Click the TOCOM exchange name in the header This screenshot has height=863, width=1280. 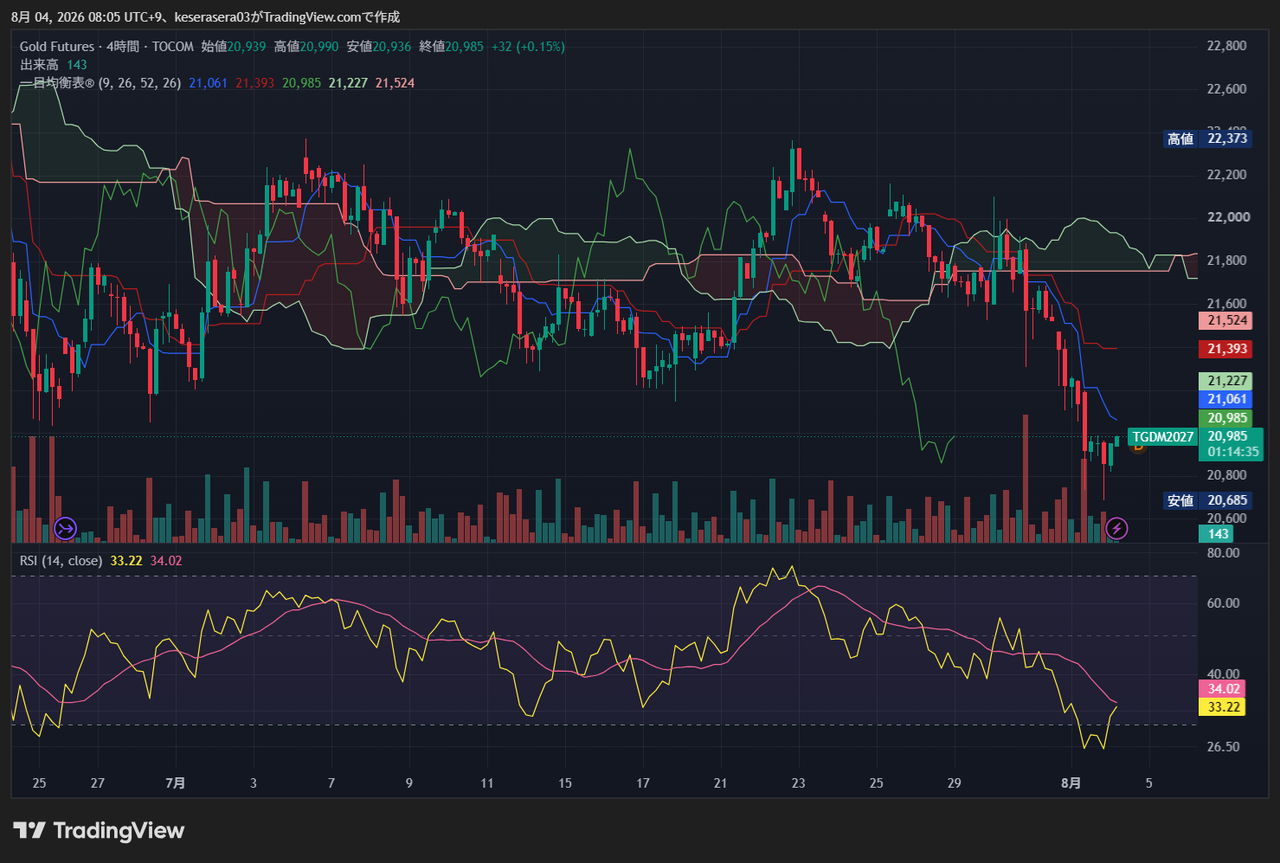pos(173,46)
